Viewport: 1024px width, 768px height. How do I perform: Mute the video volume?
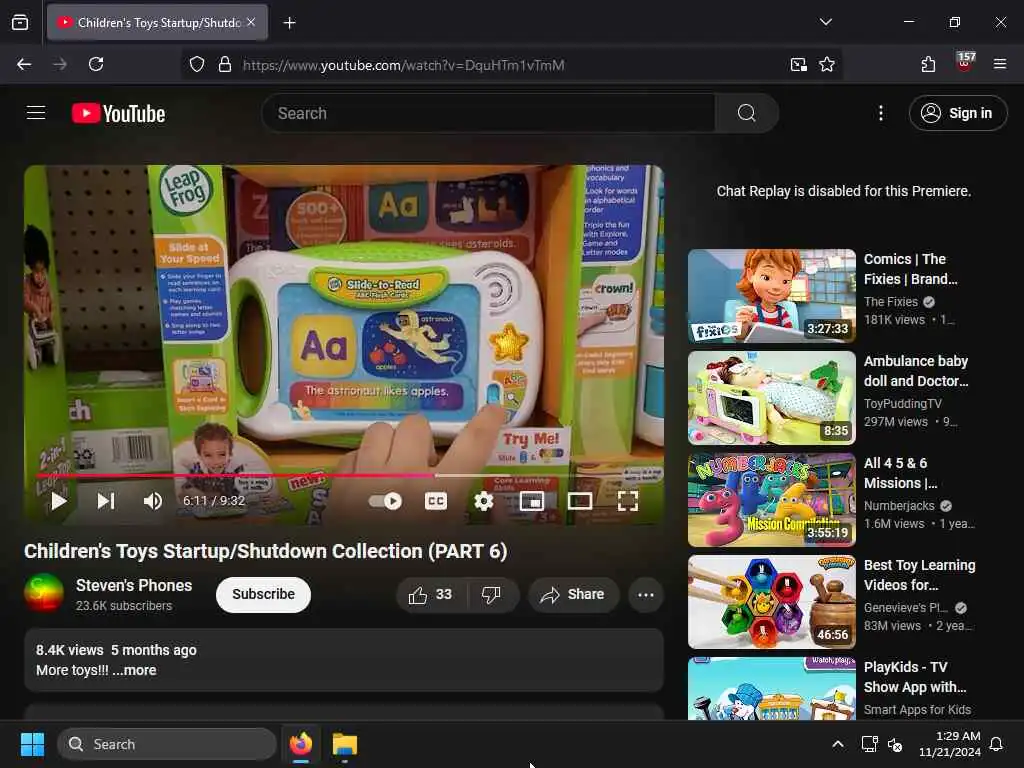coord(153,501)
